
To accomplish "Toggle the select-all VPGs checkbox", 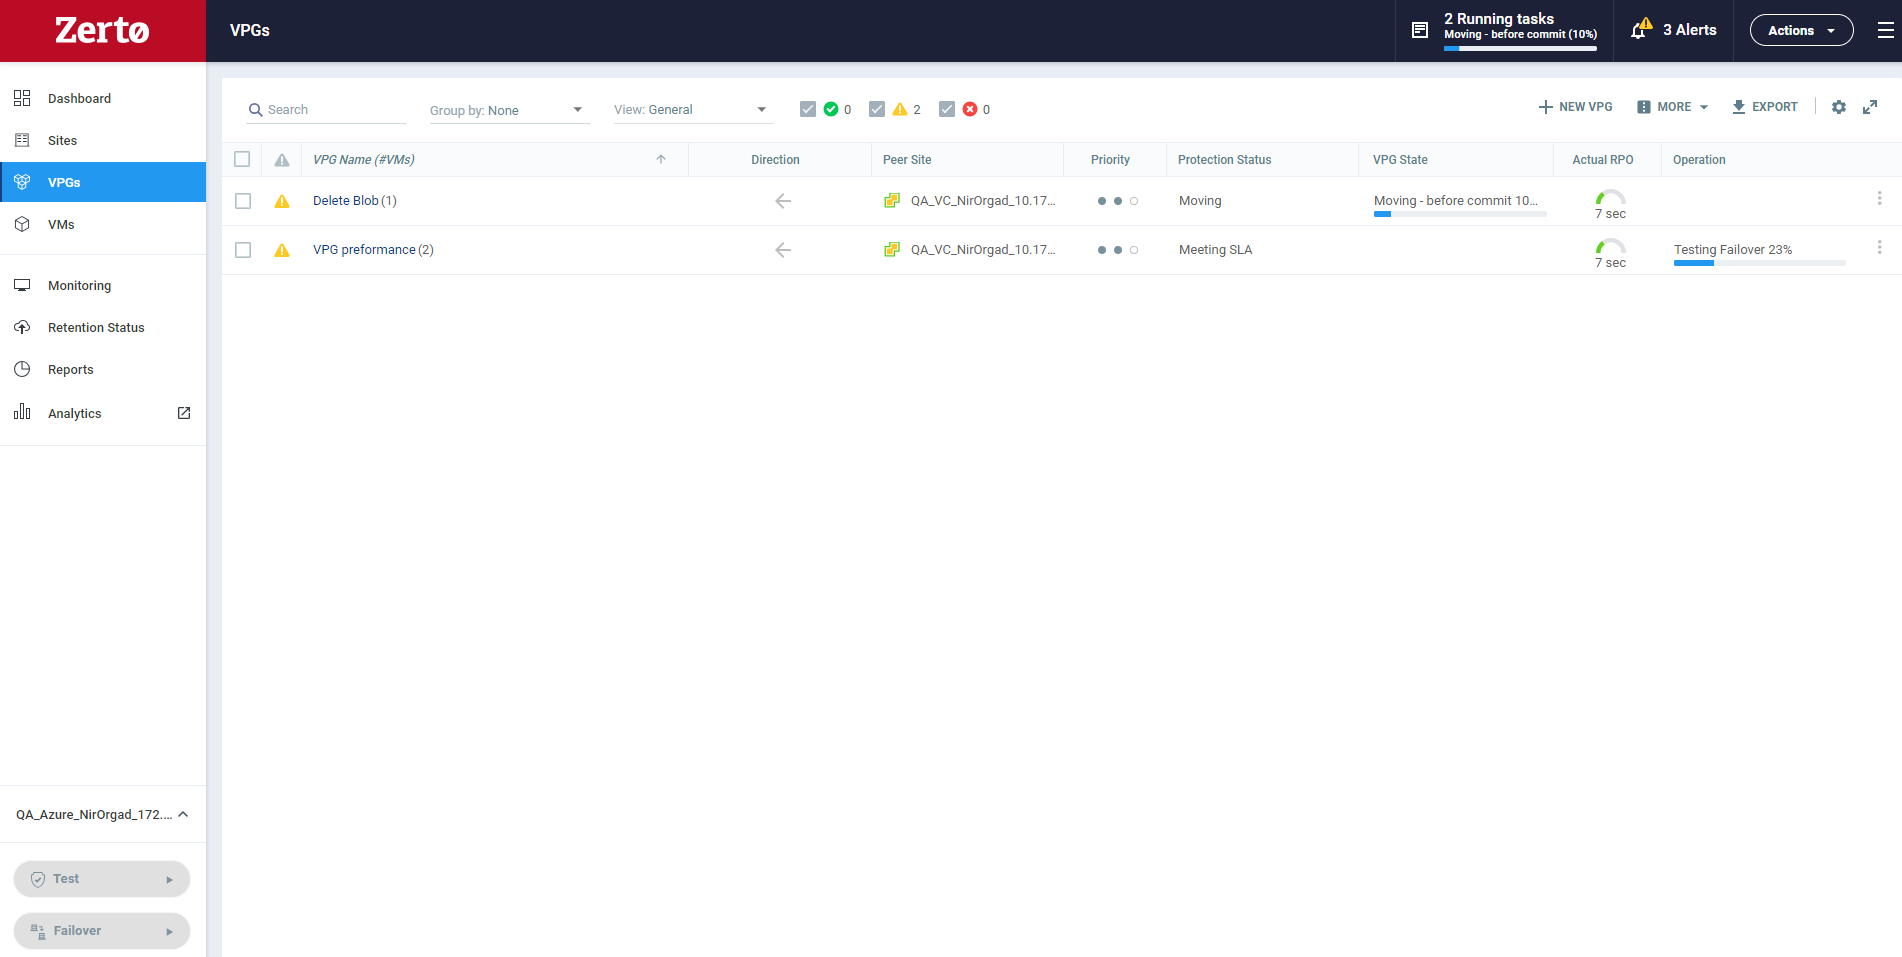I will [242, 159].
